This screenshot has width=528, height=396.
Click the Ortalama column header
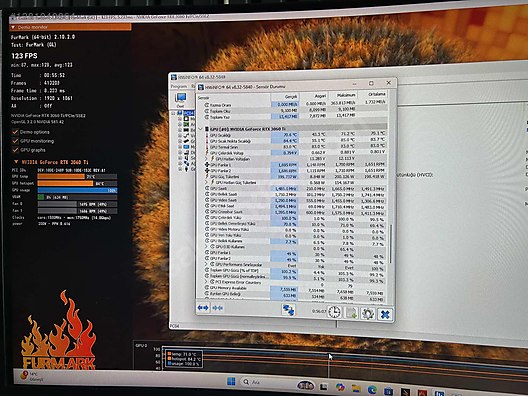click(x=372, y=94)
